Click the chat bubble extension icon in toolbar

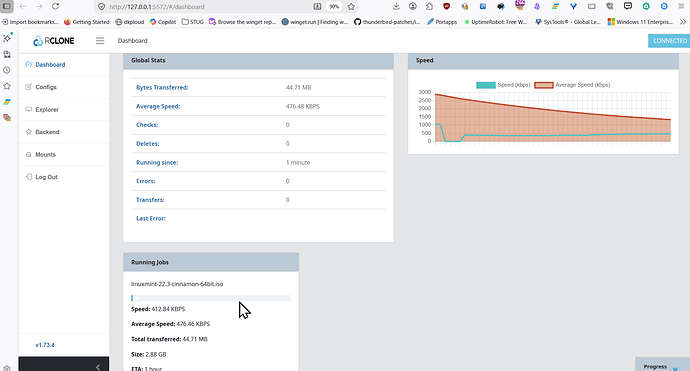coord(628,6)
